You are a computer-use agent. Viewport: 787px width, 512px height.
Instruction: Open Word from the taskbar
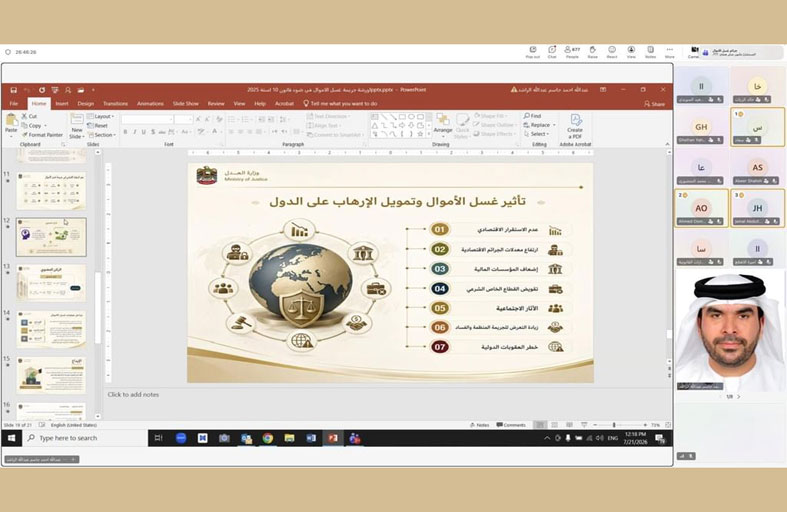point(311,438)
